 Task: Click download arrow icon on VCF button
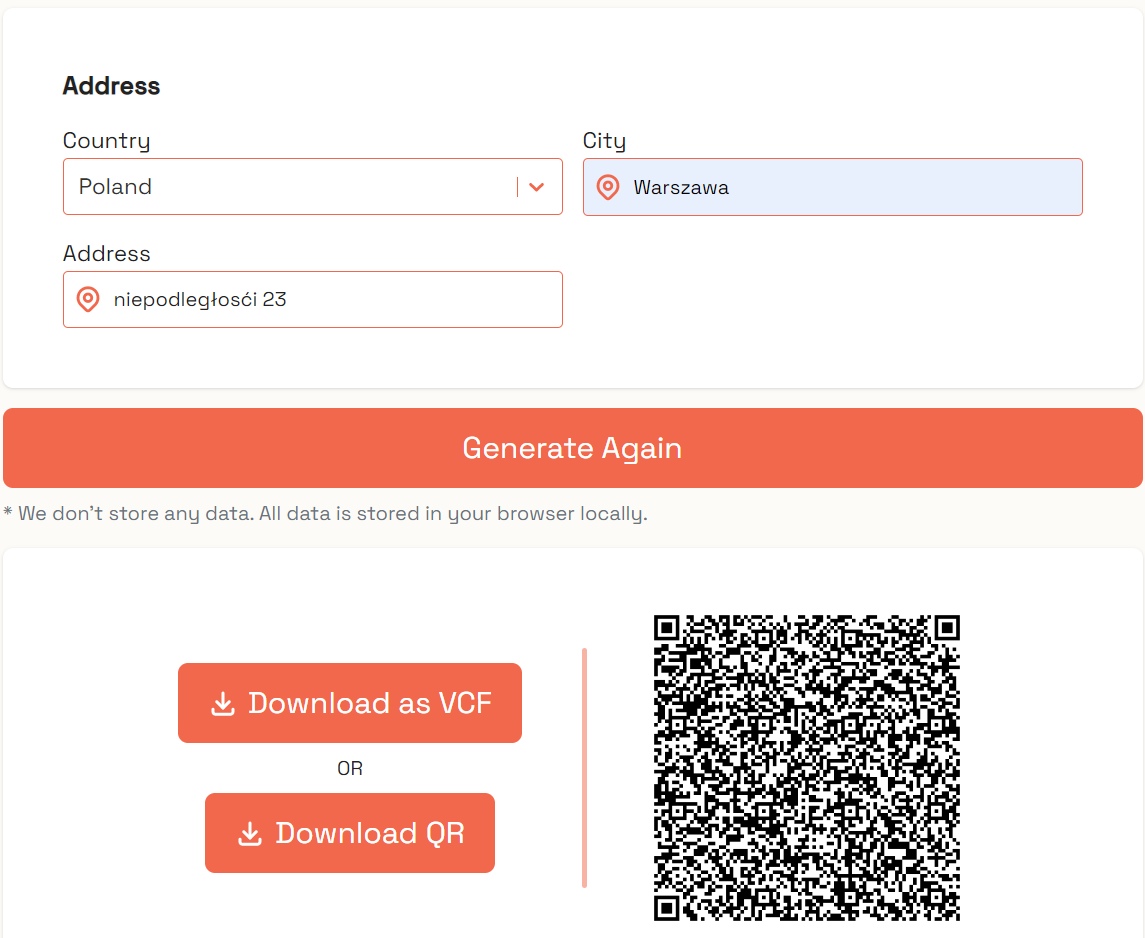223,704
